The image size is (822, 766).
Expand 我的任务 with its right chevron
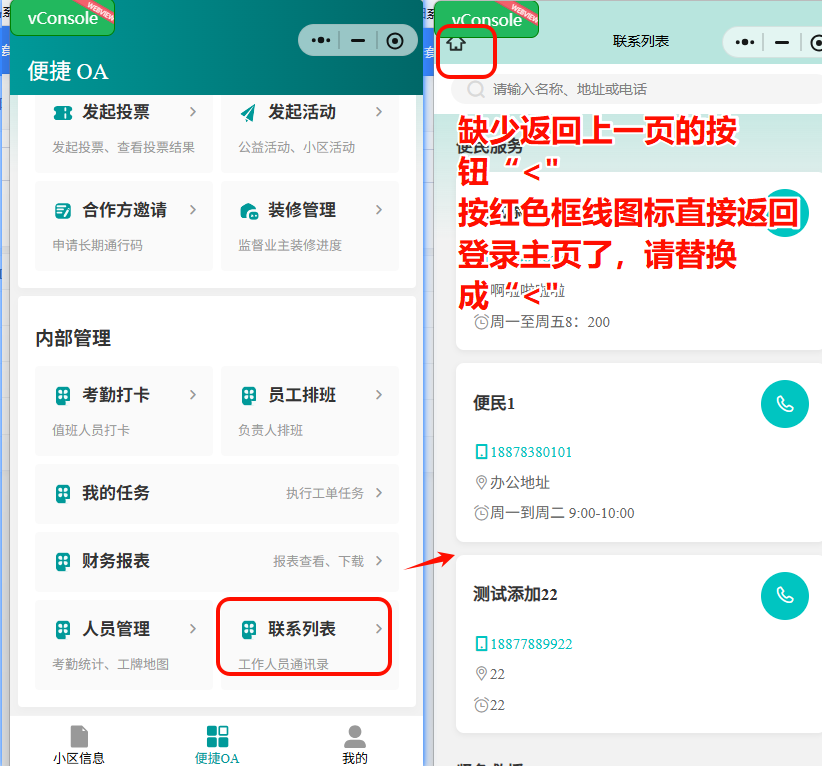pyautogui.click(x=379, y=493)
